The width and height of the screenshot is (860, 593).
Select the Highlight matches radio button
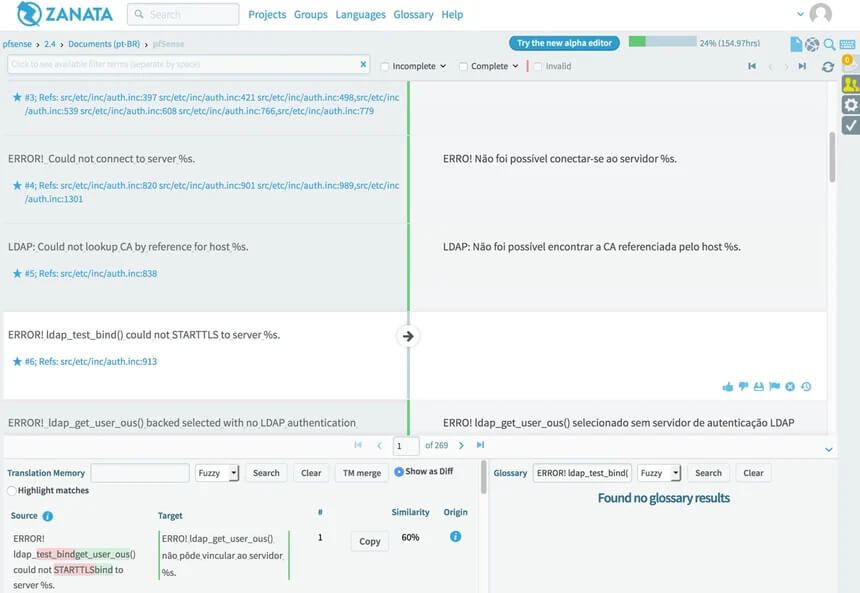[12, 491]
